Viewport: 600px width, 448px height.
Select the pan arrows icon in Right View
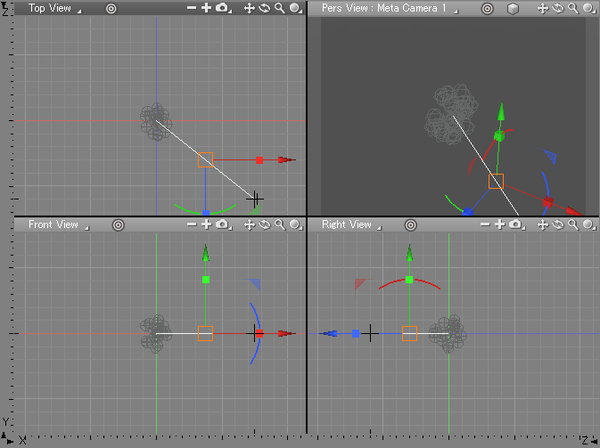coord(543,225)
